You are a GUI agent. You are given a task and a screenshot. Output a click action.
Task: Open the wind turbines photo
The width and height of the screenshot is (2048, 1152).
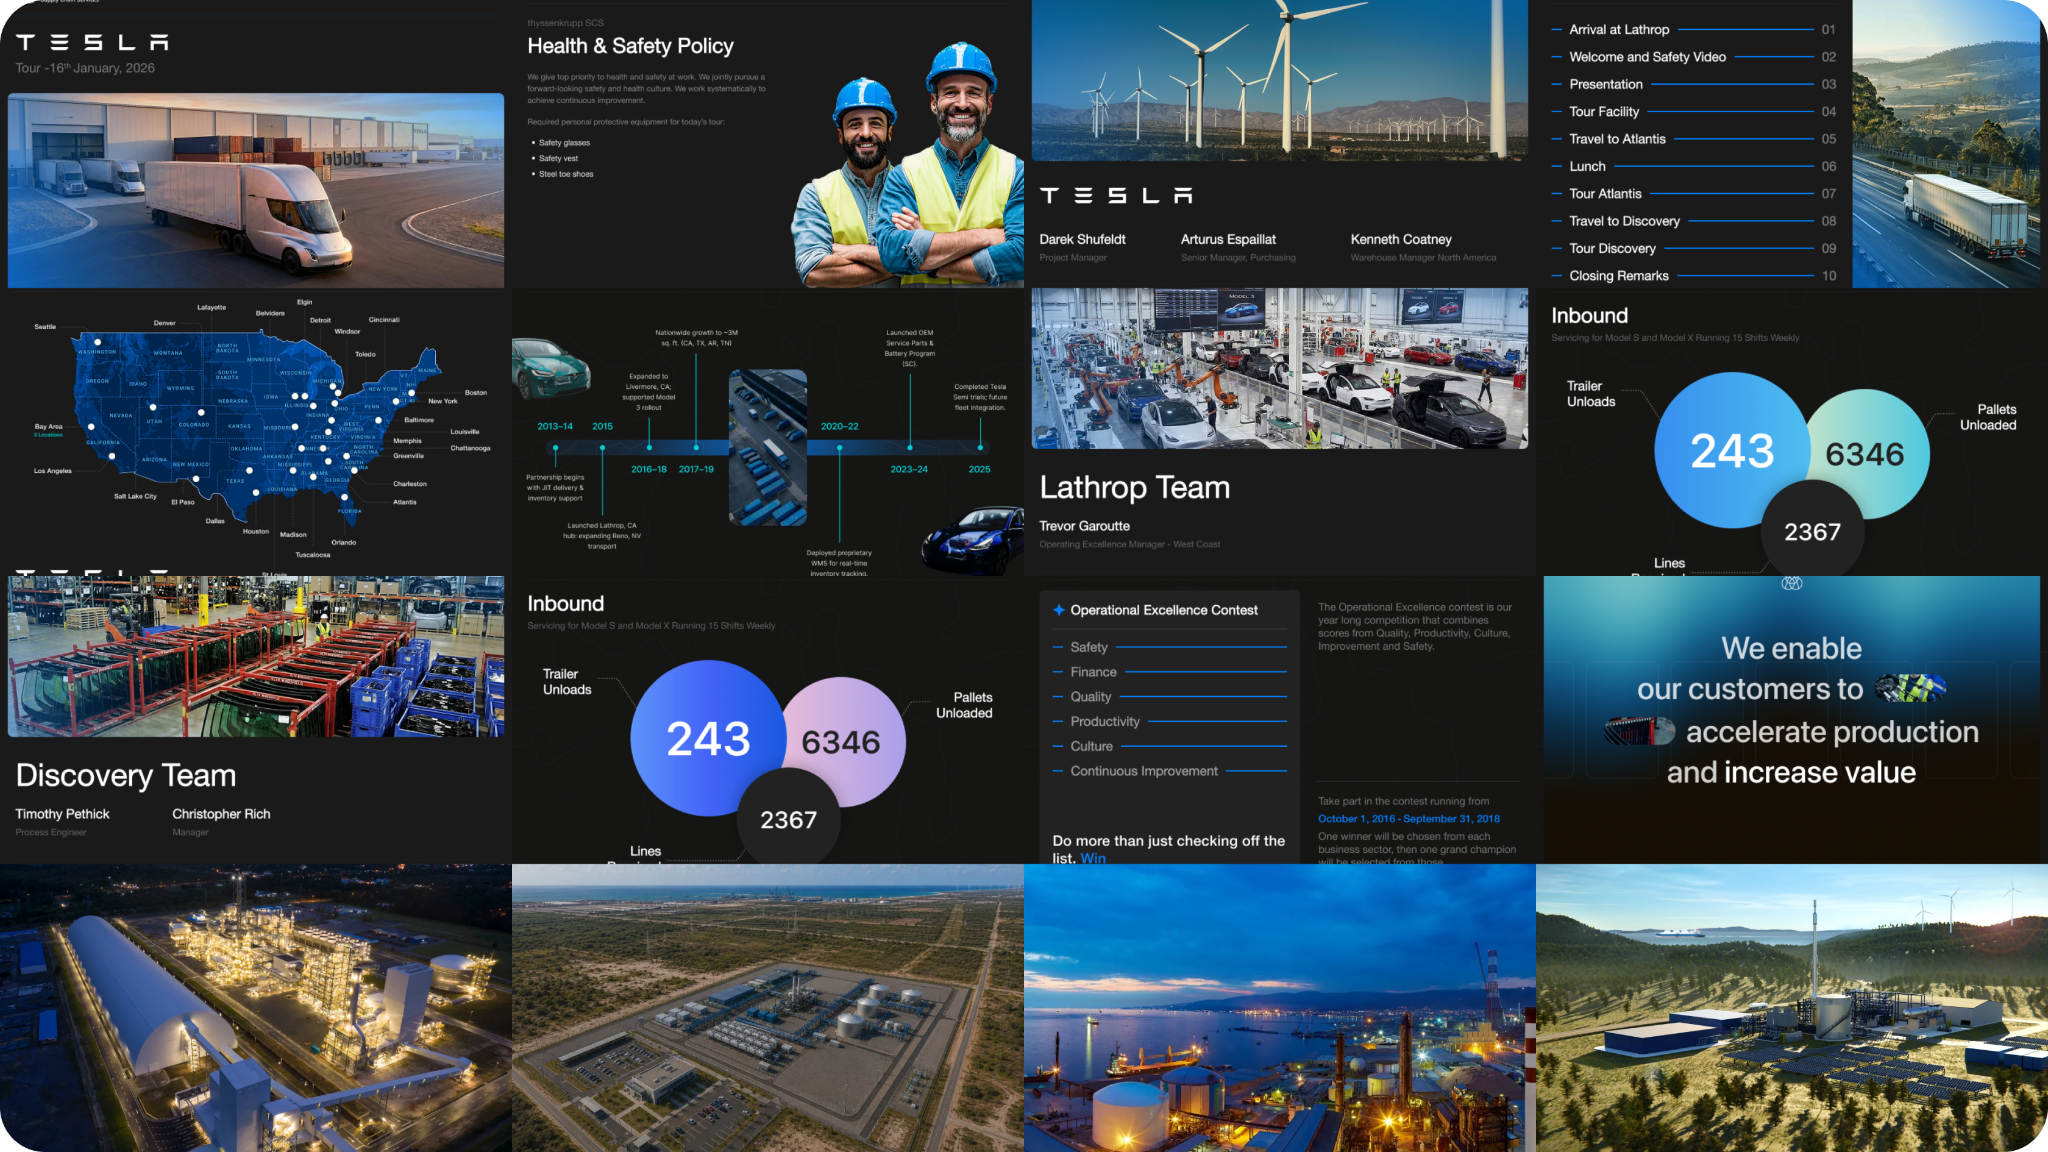[1280, 80]
